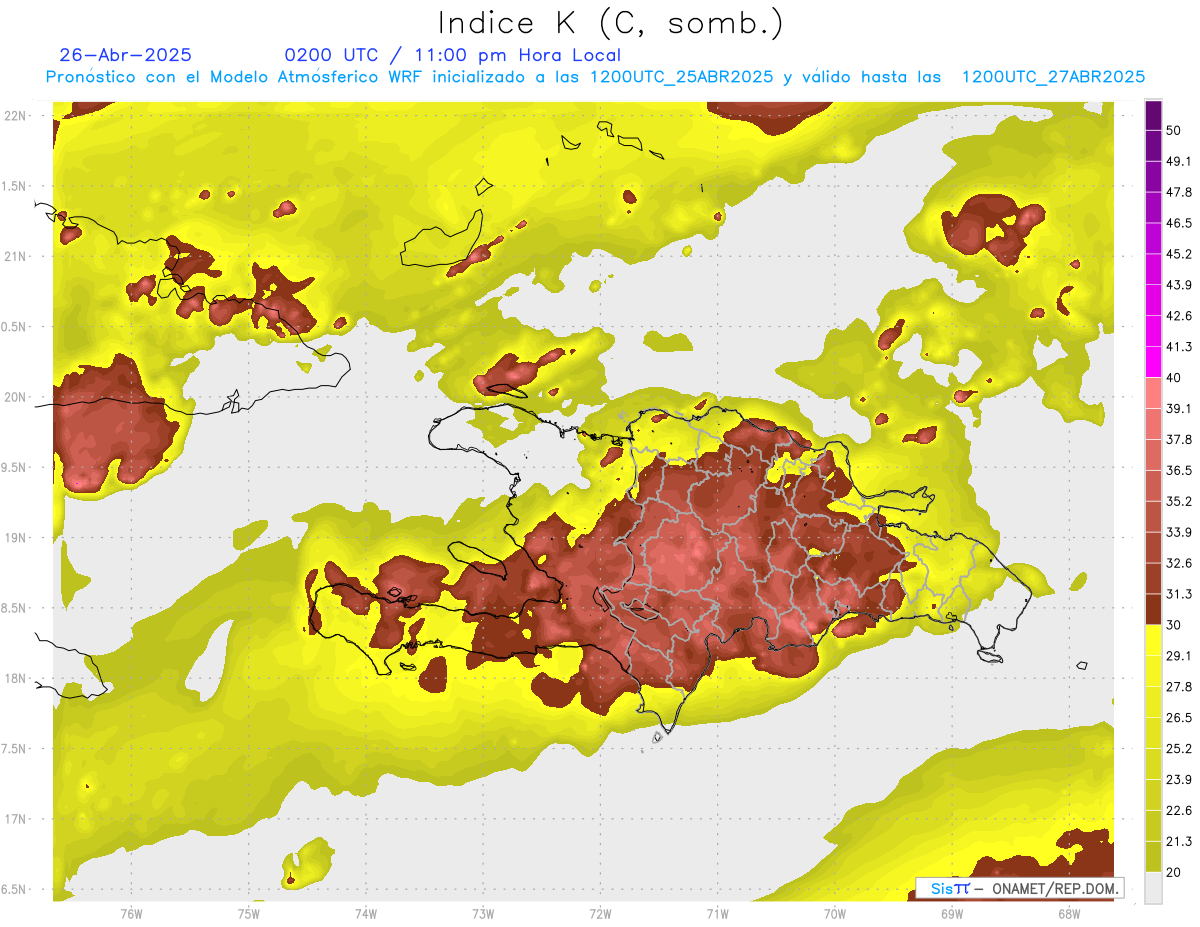Viewport: 1200px width, 927px height.
Task: Click the colorbar value '29.1'
Action: pos(1178,656)
